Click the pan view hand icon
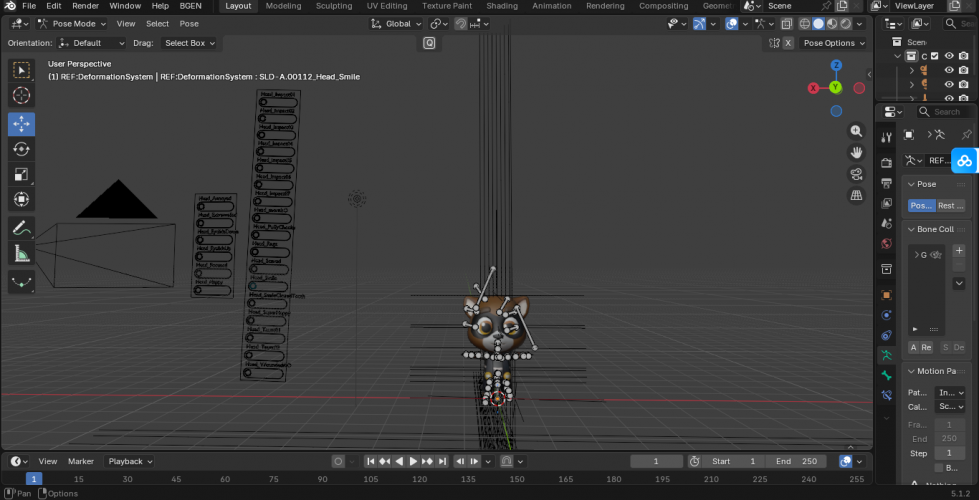The width and height of the screenshot is (979, 500). tap(856, 152)
